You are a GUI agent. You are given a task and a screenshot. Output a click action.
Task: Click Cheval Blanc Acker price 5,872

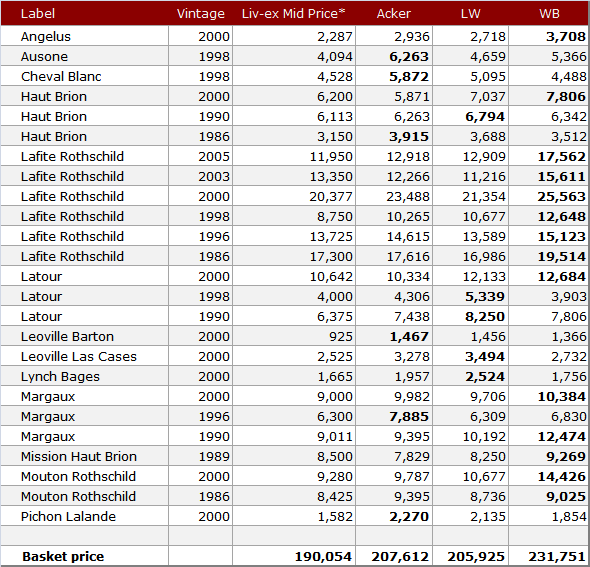click(409, 76)
